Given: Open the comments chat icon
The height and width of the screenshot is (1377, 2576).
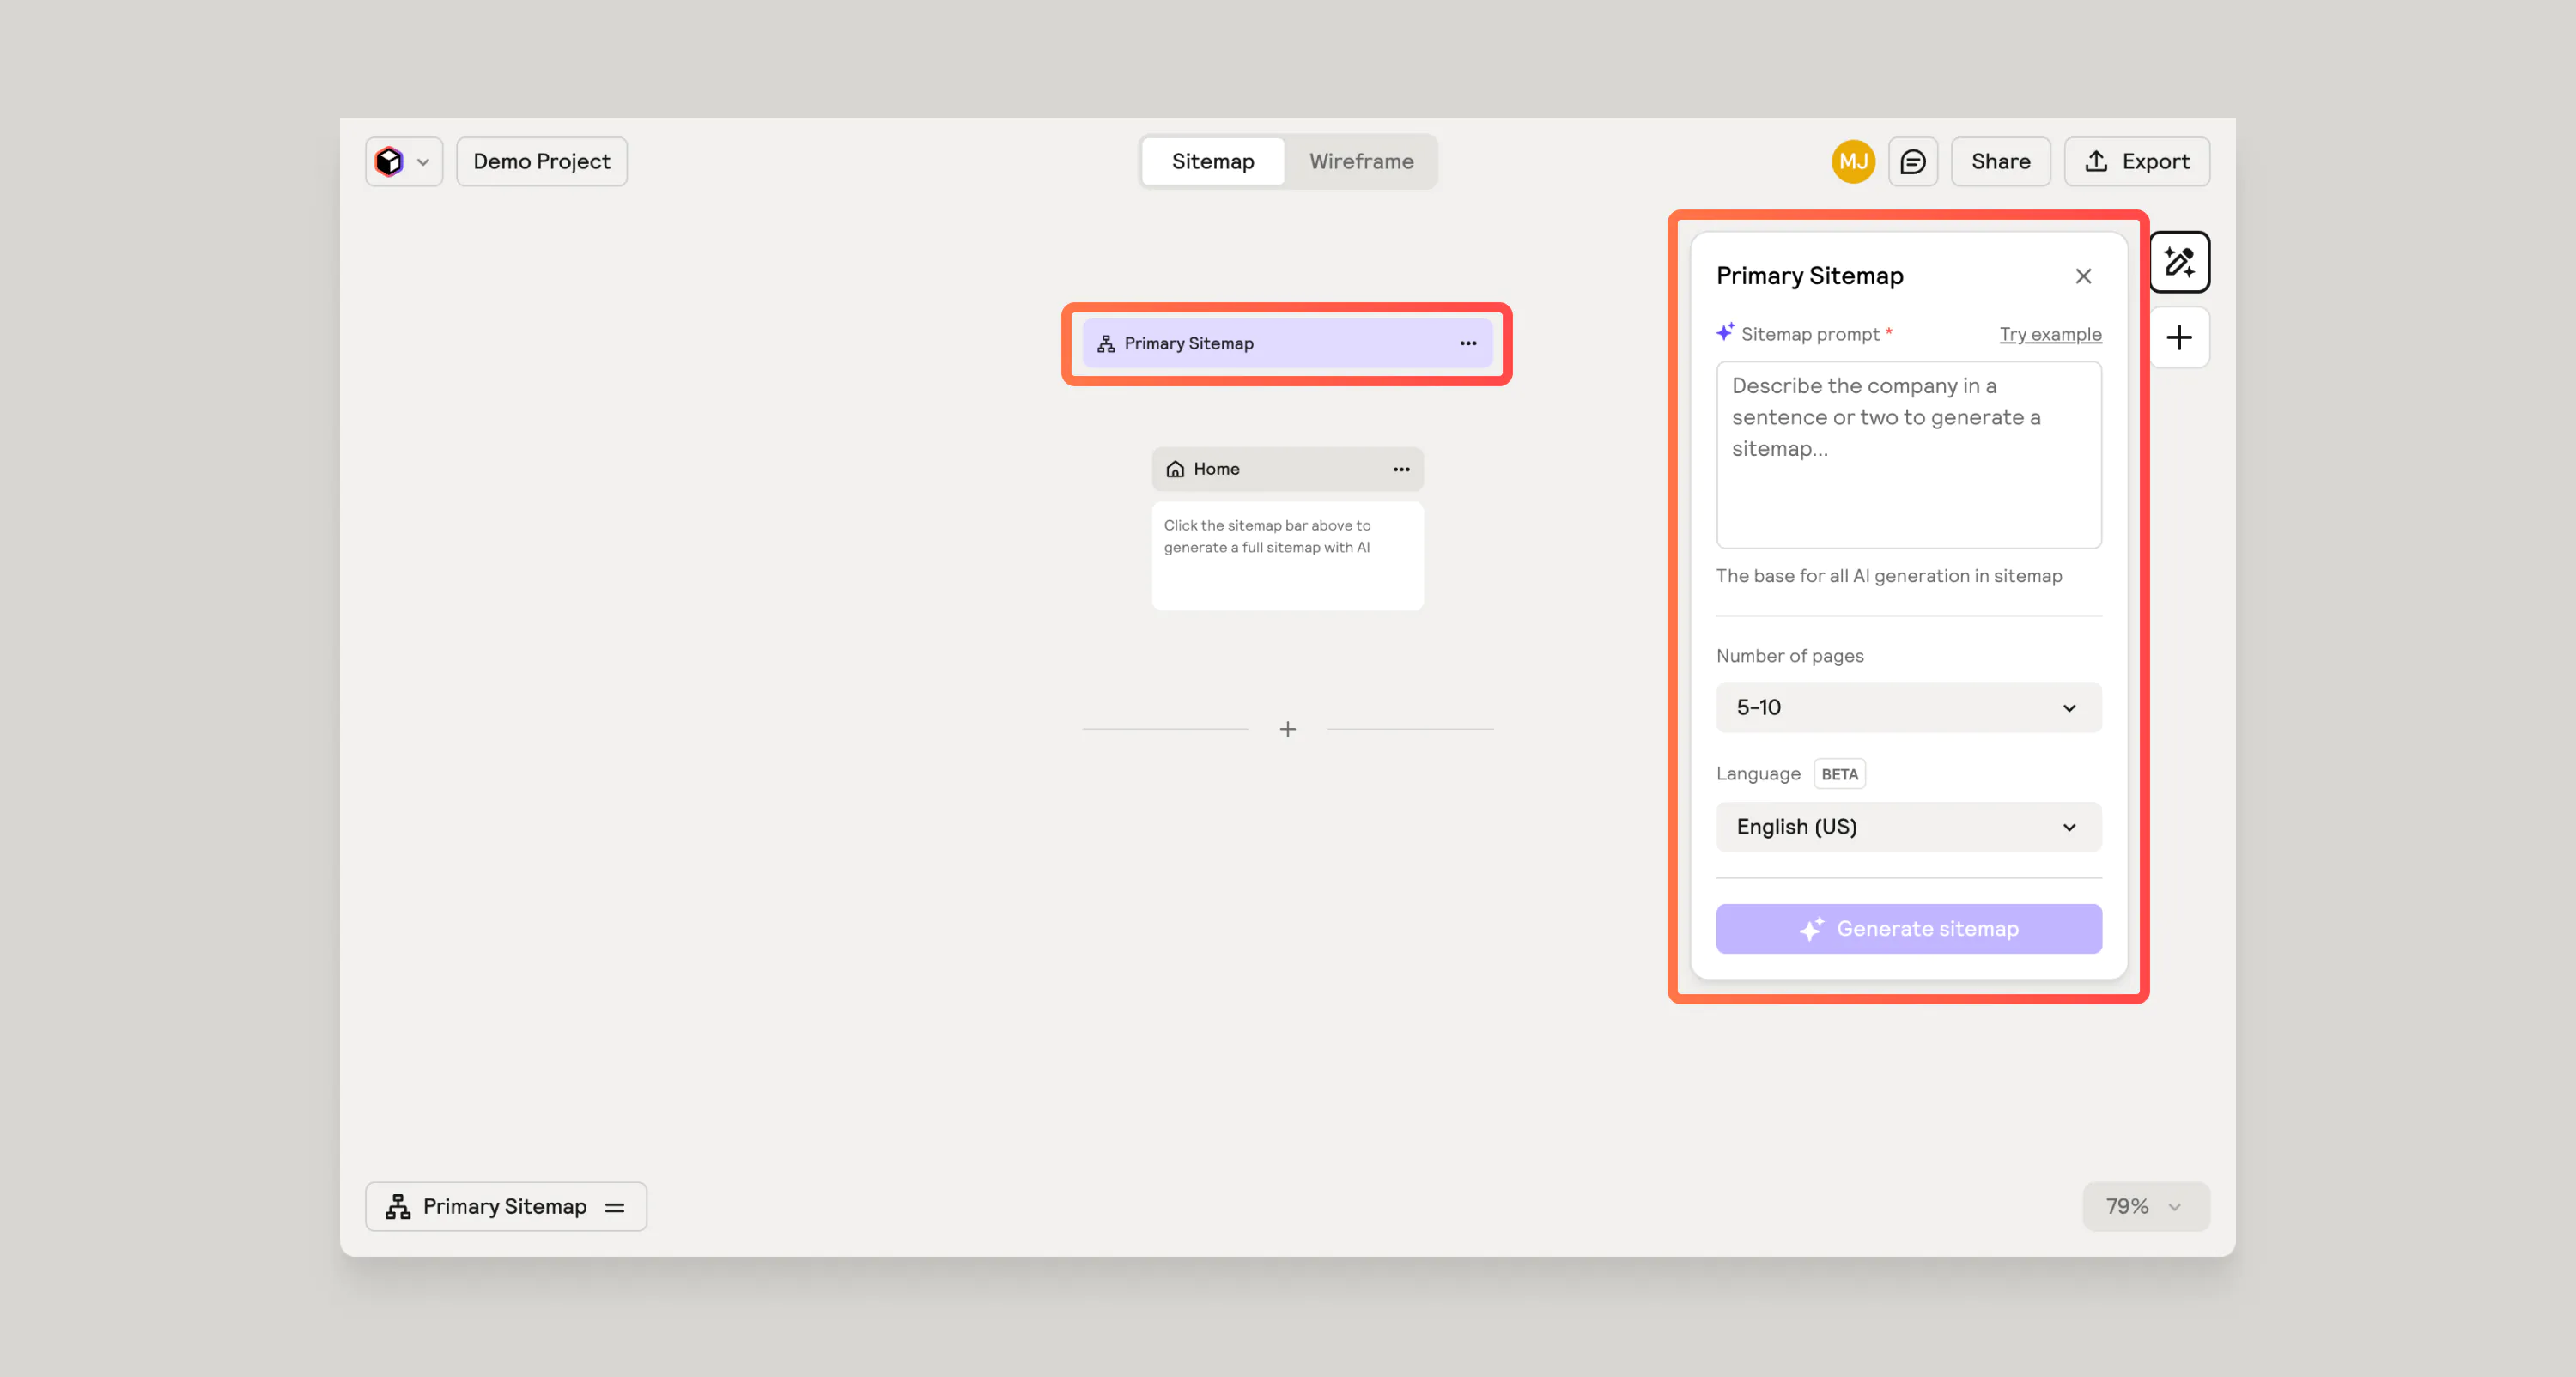Looking at the screenshot, I should coord(1912,161).
